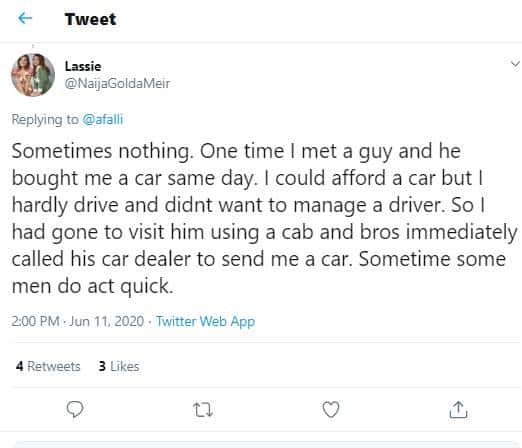Click the 'Jun 11, 2020' date text
The width and height of the screenshot is (522, 448).
coord(107,321)
